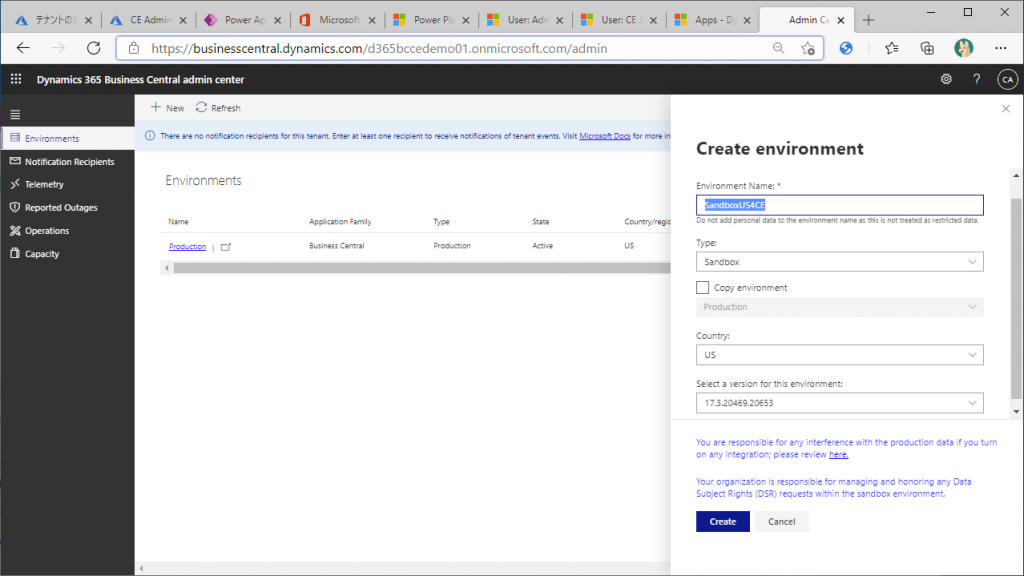
Task: Open the disabled Production source dropdown
Action: pos(839,307)
